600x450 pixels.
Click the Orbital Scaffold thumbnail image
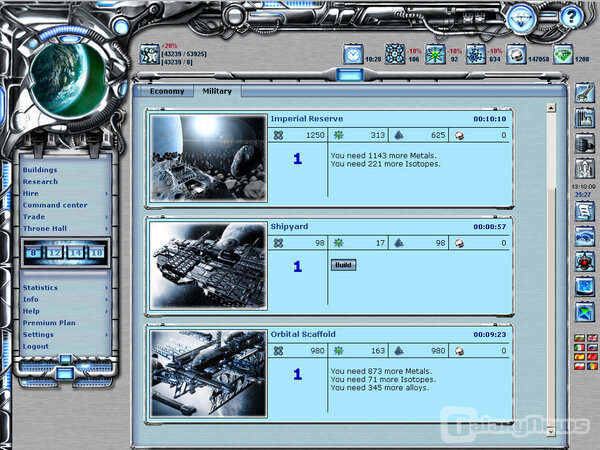(209, 373)
